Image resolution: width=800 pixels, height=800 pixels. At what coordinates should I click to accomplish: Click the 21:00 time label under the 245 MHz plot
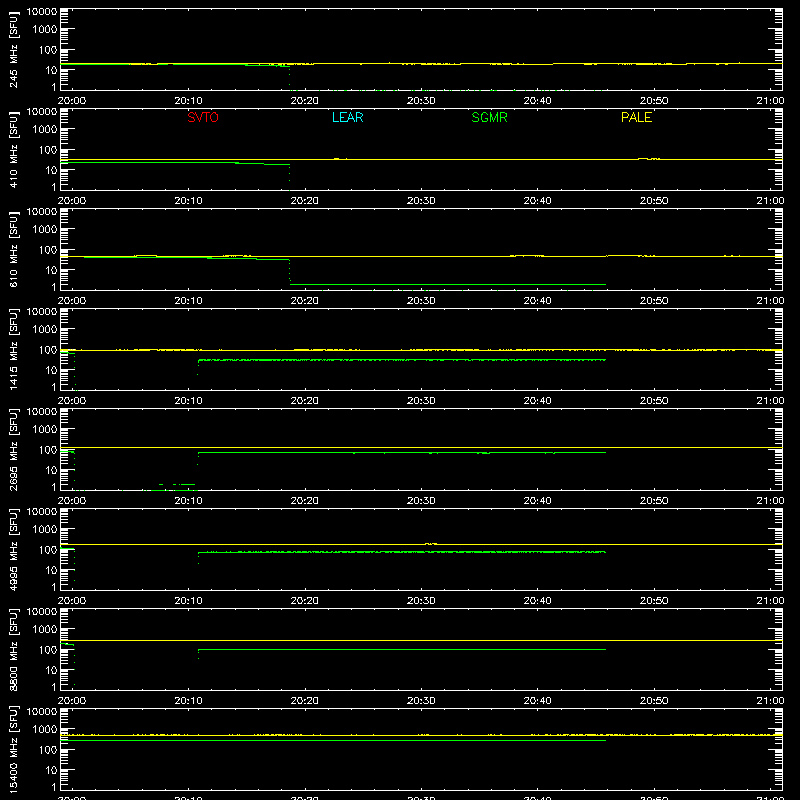pos(770,101)
